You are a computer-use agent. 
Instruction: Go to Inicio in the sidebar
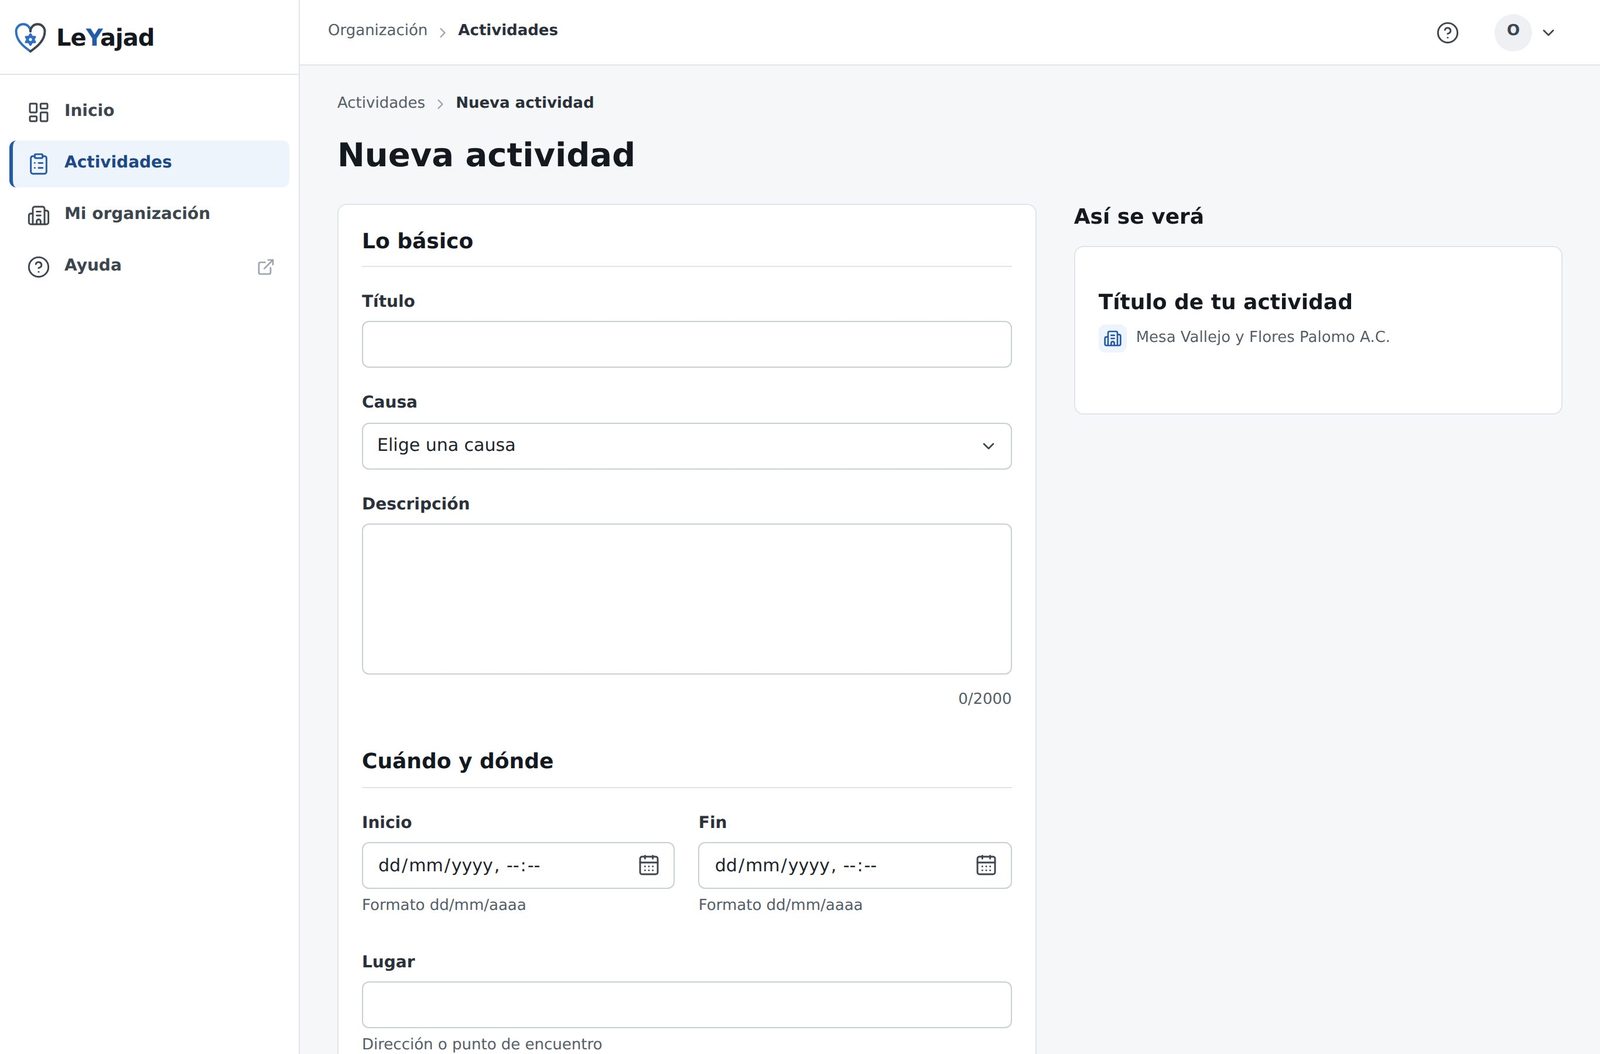pos(149,111)
